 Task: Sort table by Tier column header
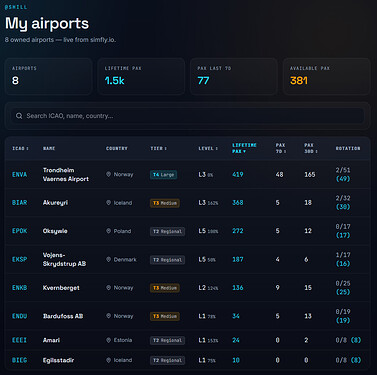tap(159, 148)
